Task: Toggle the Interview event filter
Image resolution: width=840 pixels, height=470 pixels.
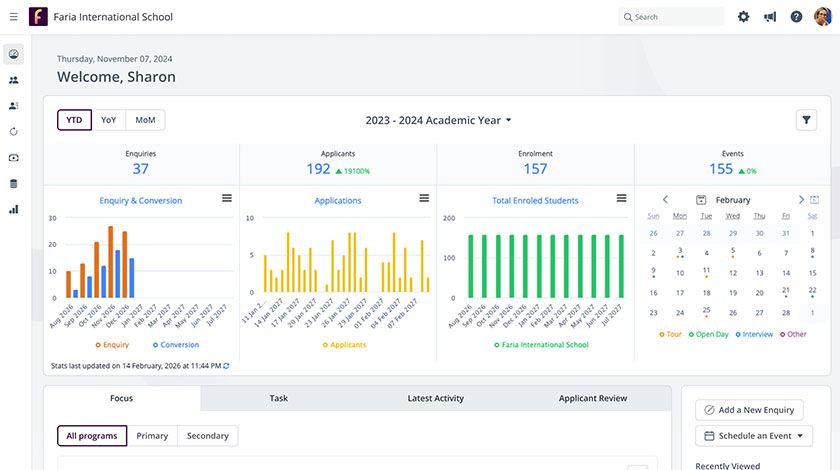Action: coord(754,334)
